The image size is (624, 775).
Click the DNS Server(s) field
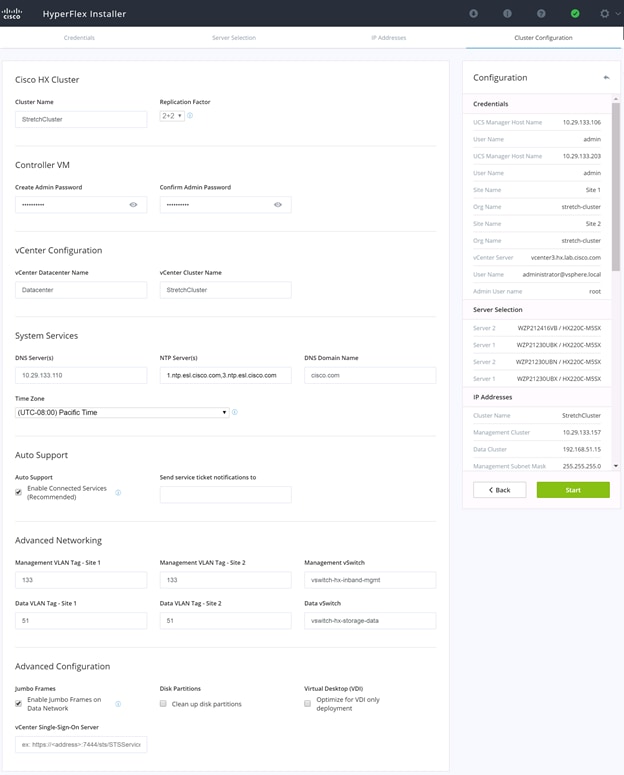[x=81, y=375]
